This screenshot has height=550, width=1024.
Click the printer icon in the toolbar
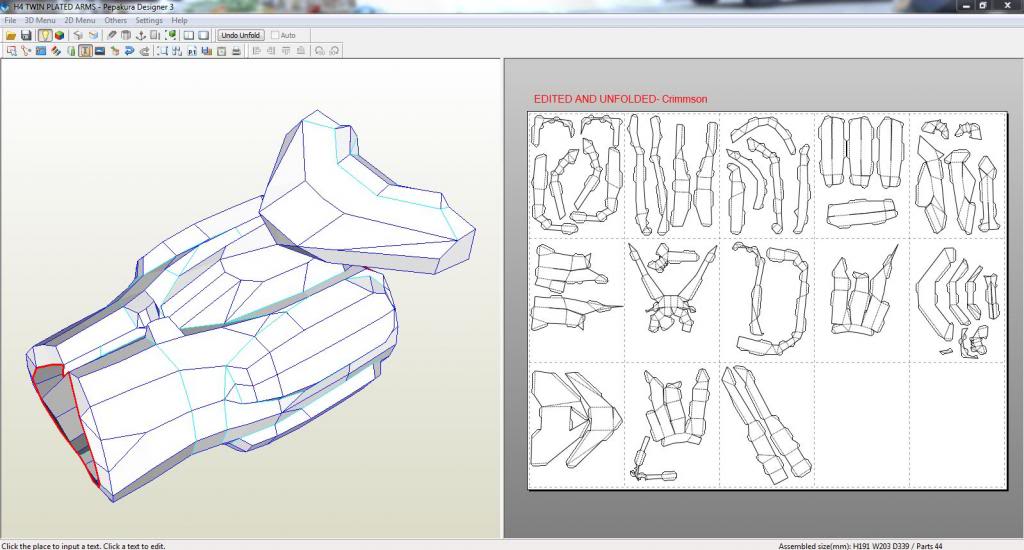pyautogui.click(x=237, y=50)
